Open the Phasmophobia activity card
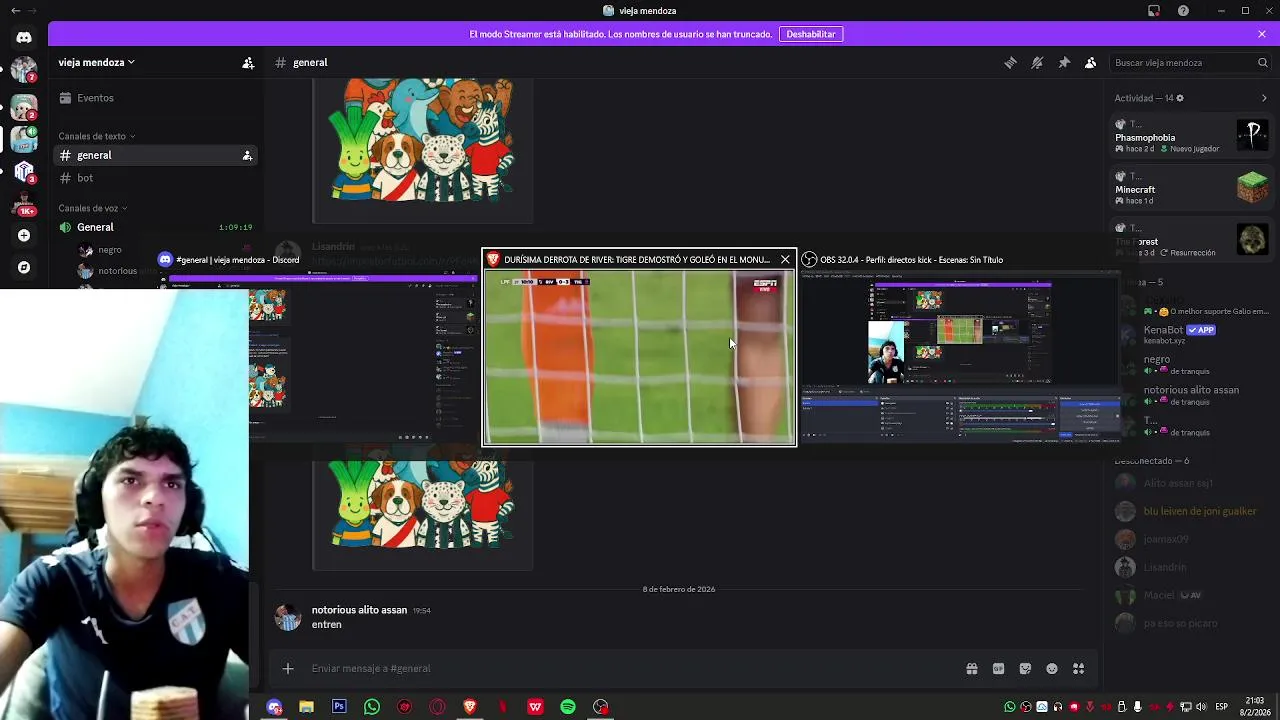The image size is (1280, 720). coord(1192,135)
